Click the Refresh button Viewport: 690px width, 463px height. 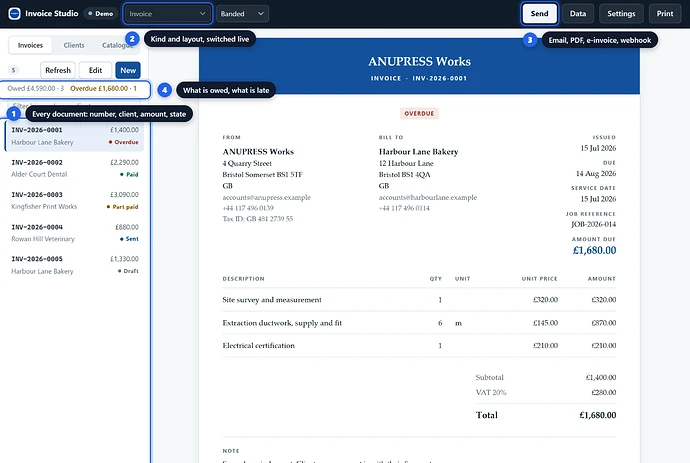pos(58,70)
